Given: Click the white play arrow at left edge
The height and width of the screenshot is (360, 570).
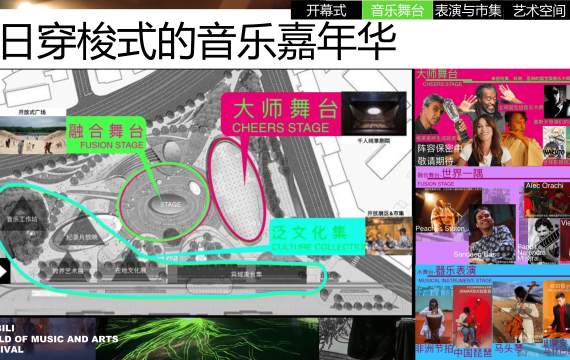Looking at the screenshot, I should pos(4,271).
